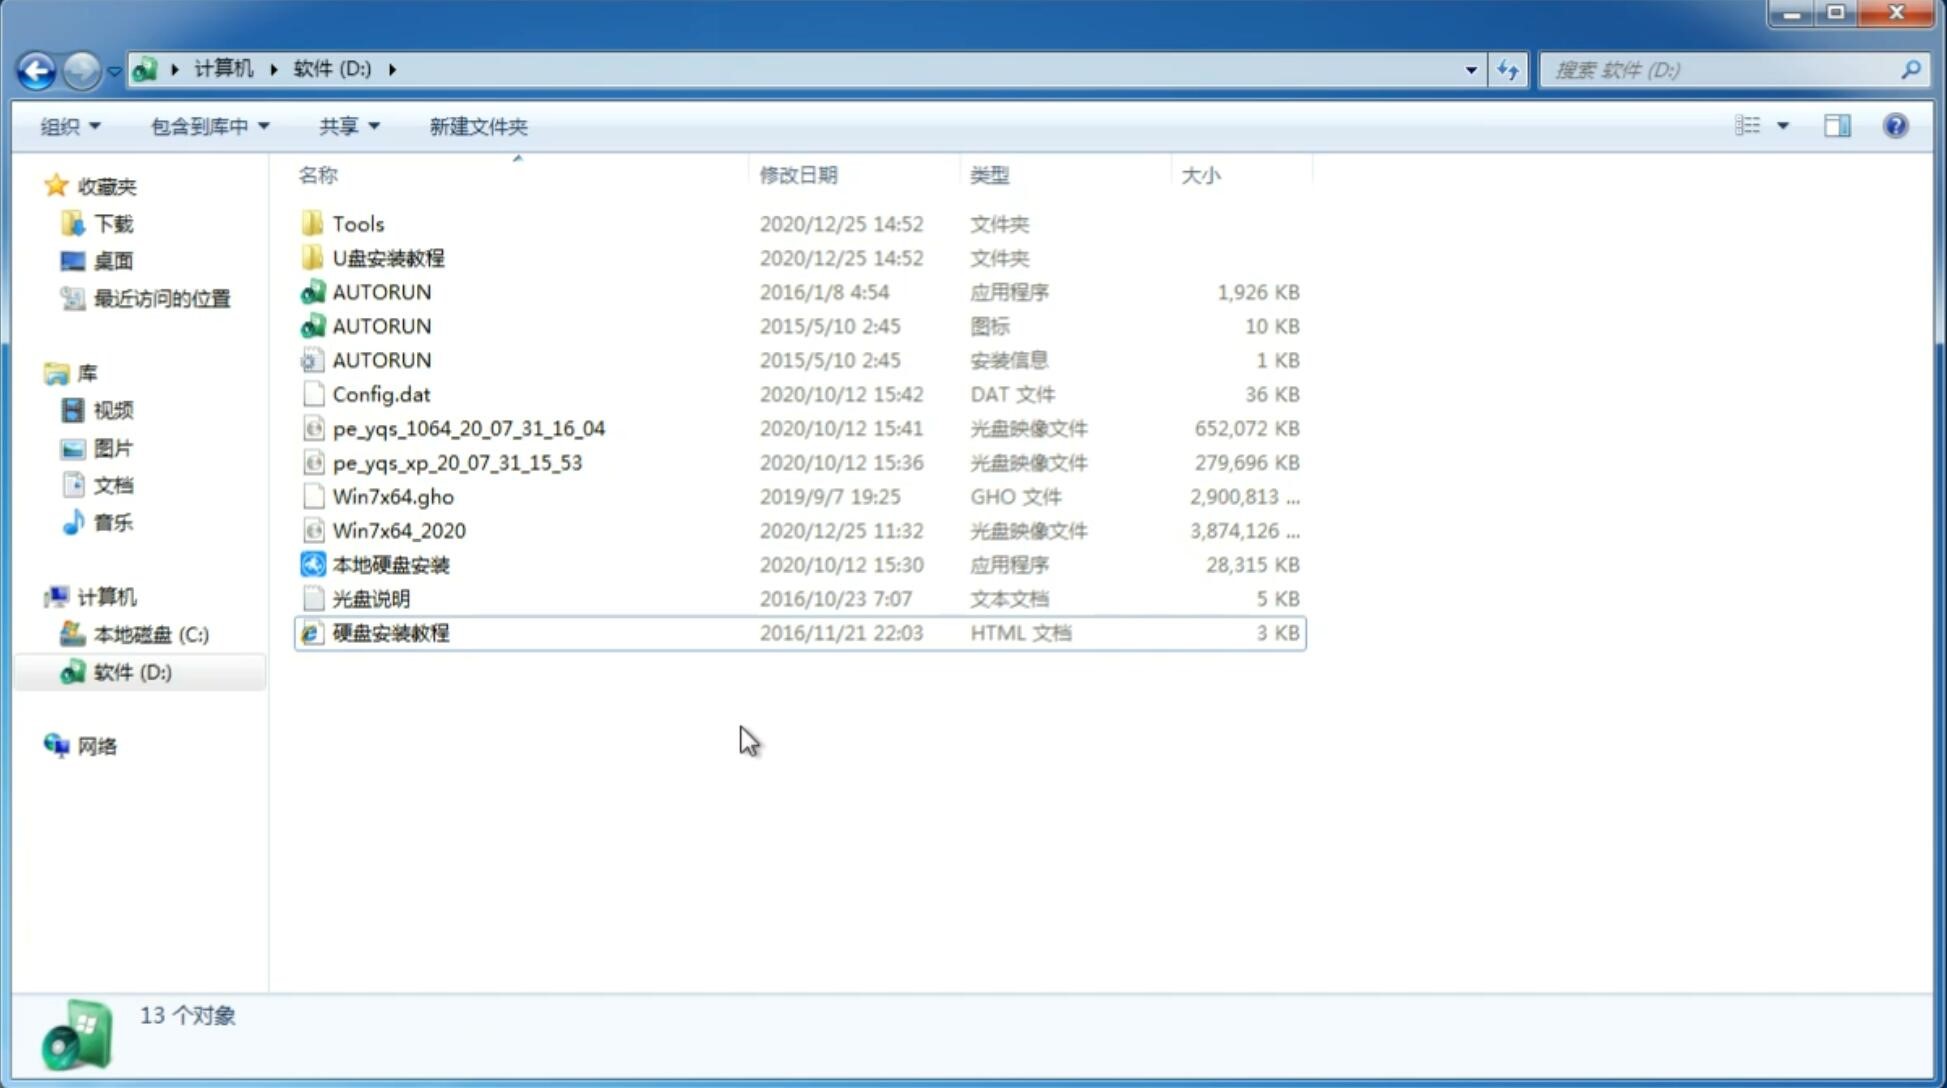
Task: Open the Tools folder
Action: tap(357, 223)
